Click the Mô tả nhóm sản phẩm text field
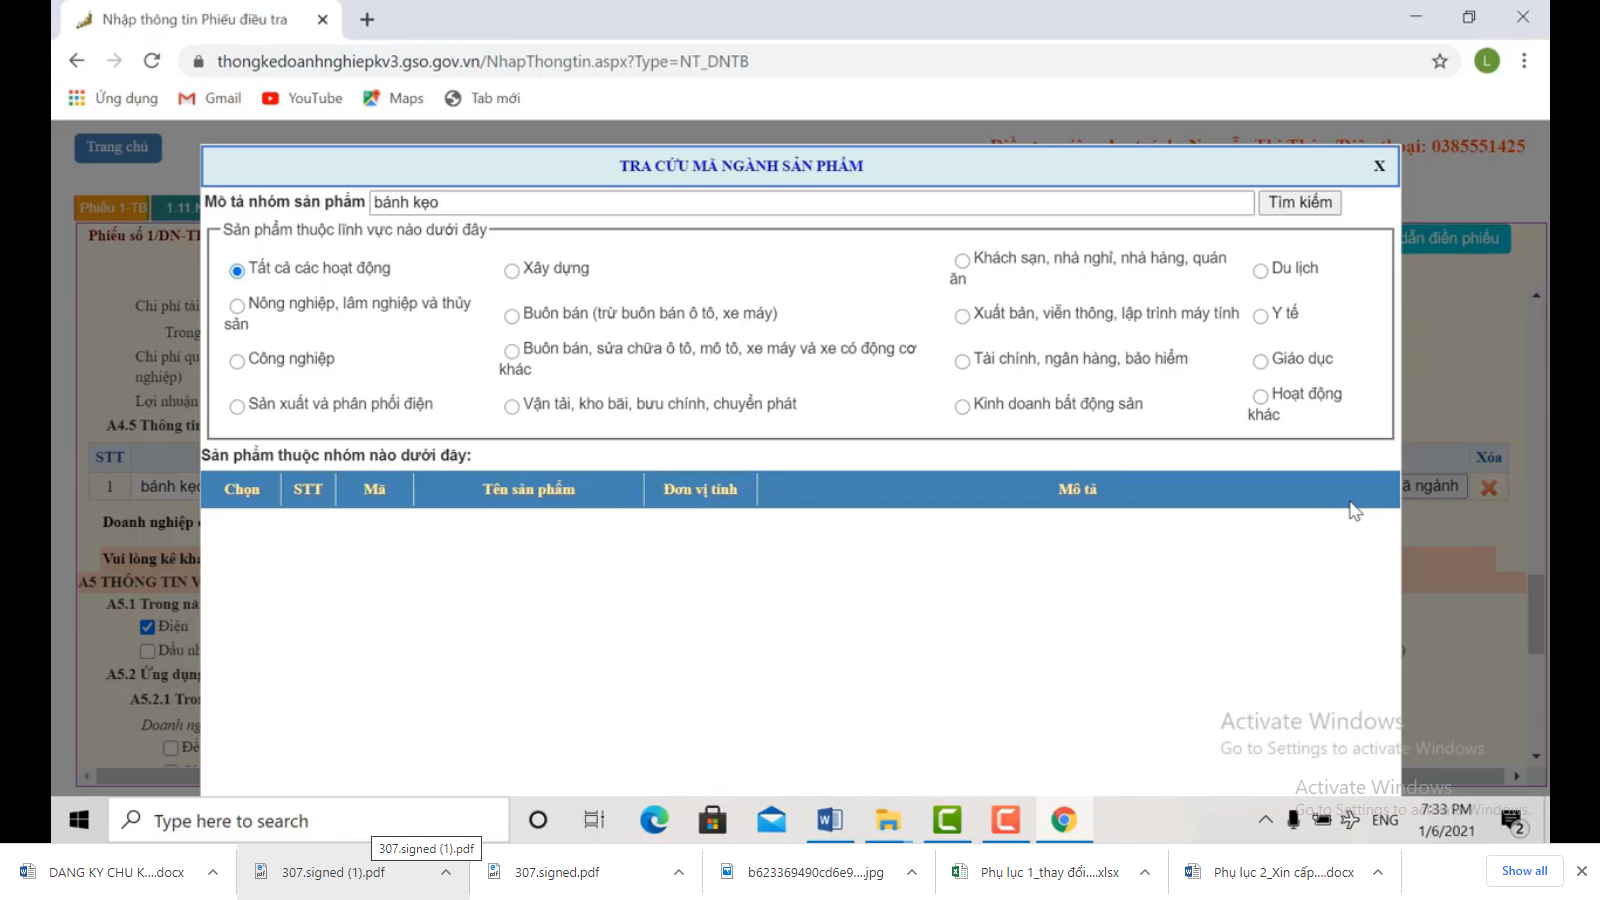Screen dimensions: 1600x900 (811, 203)
